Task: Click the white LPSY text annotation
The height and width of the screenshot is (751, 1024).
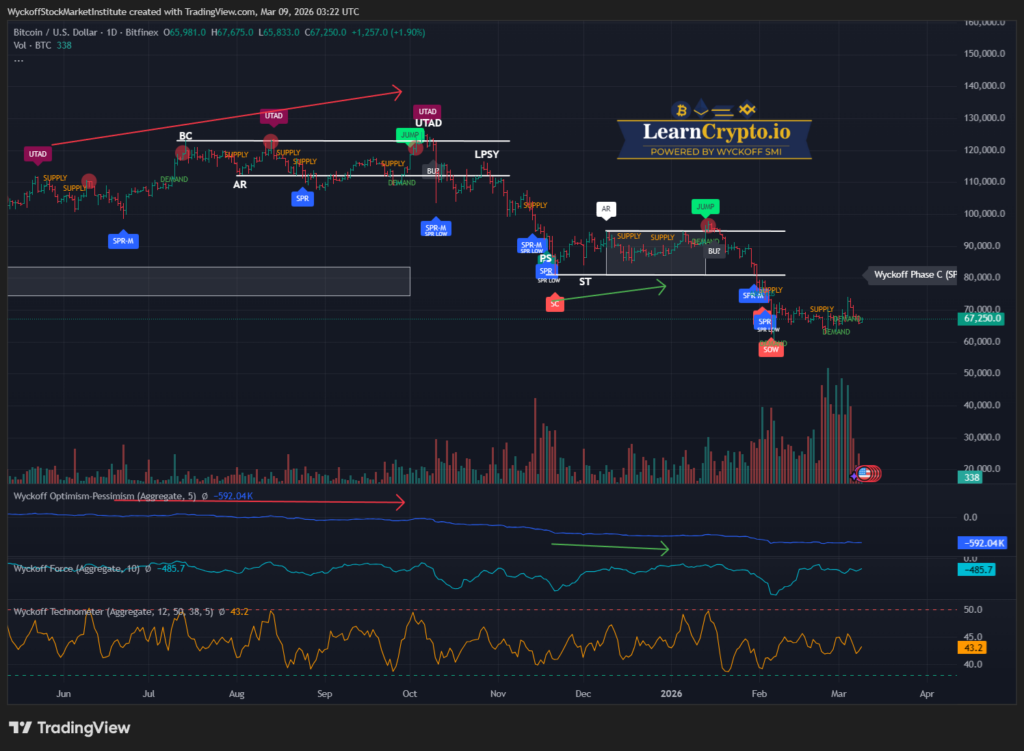Action: (x=487, y=154)
